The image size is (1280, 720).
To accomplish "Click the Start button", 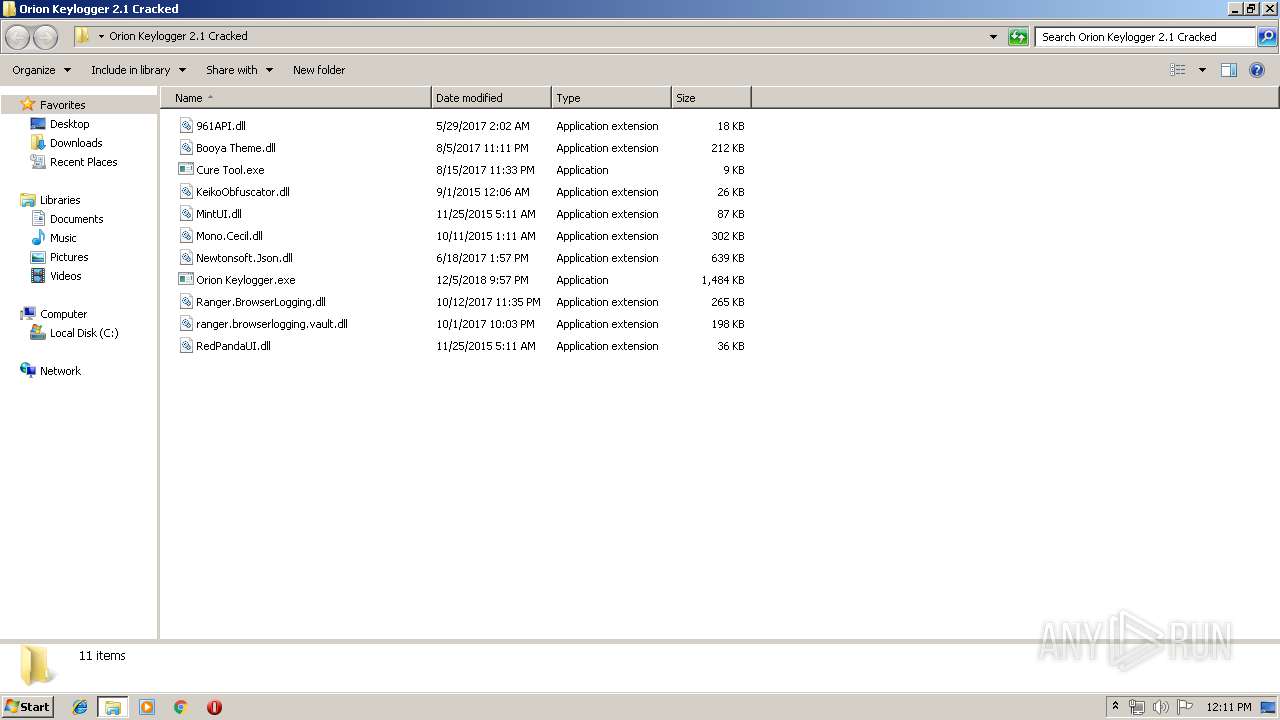I will pyautogui.click(x=28, y=707).
